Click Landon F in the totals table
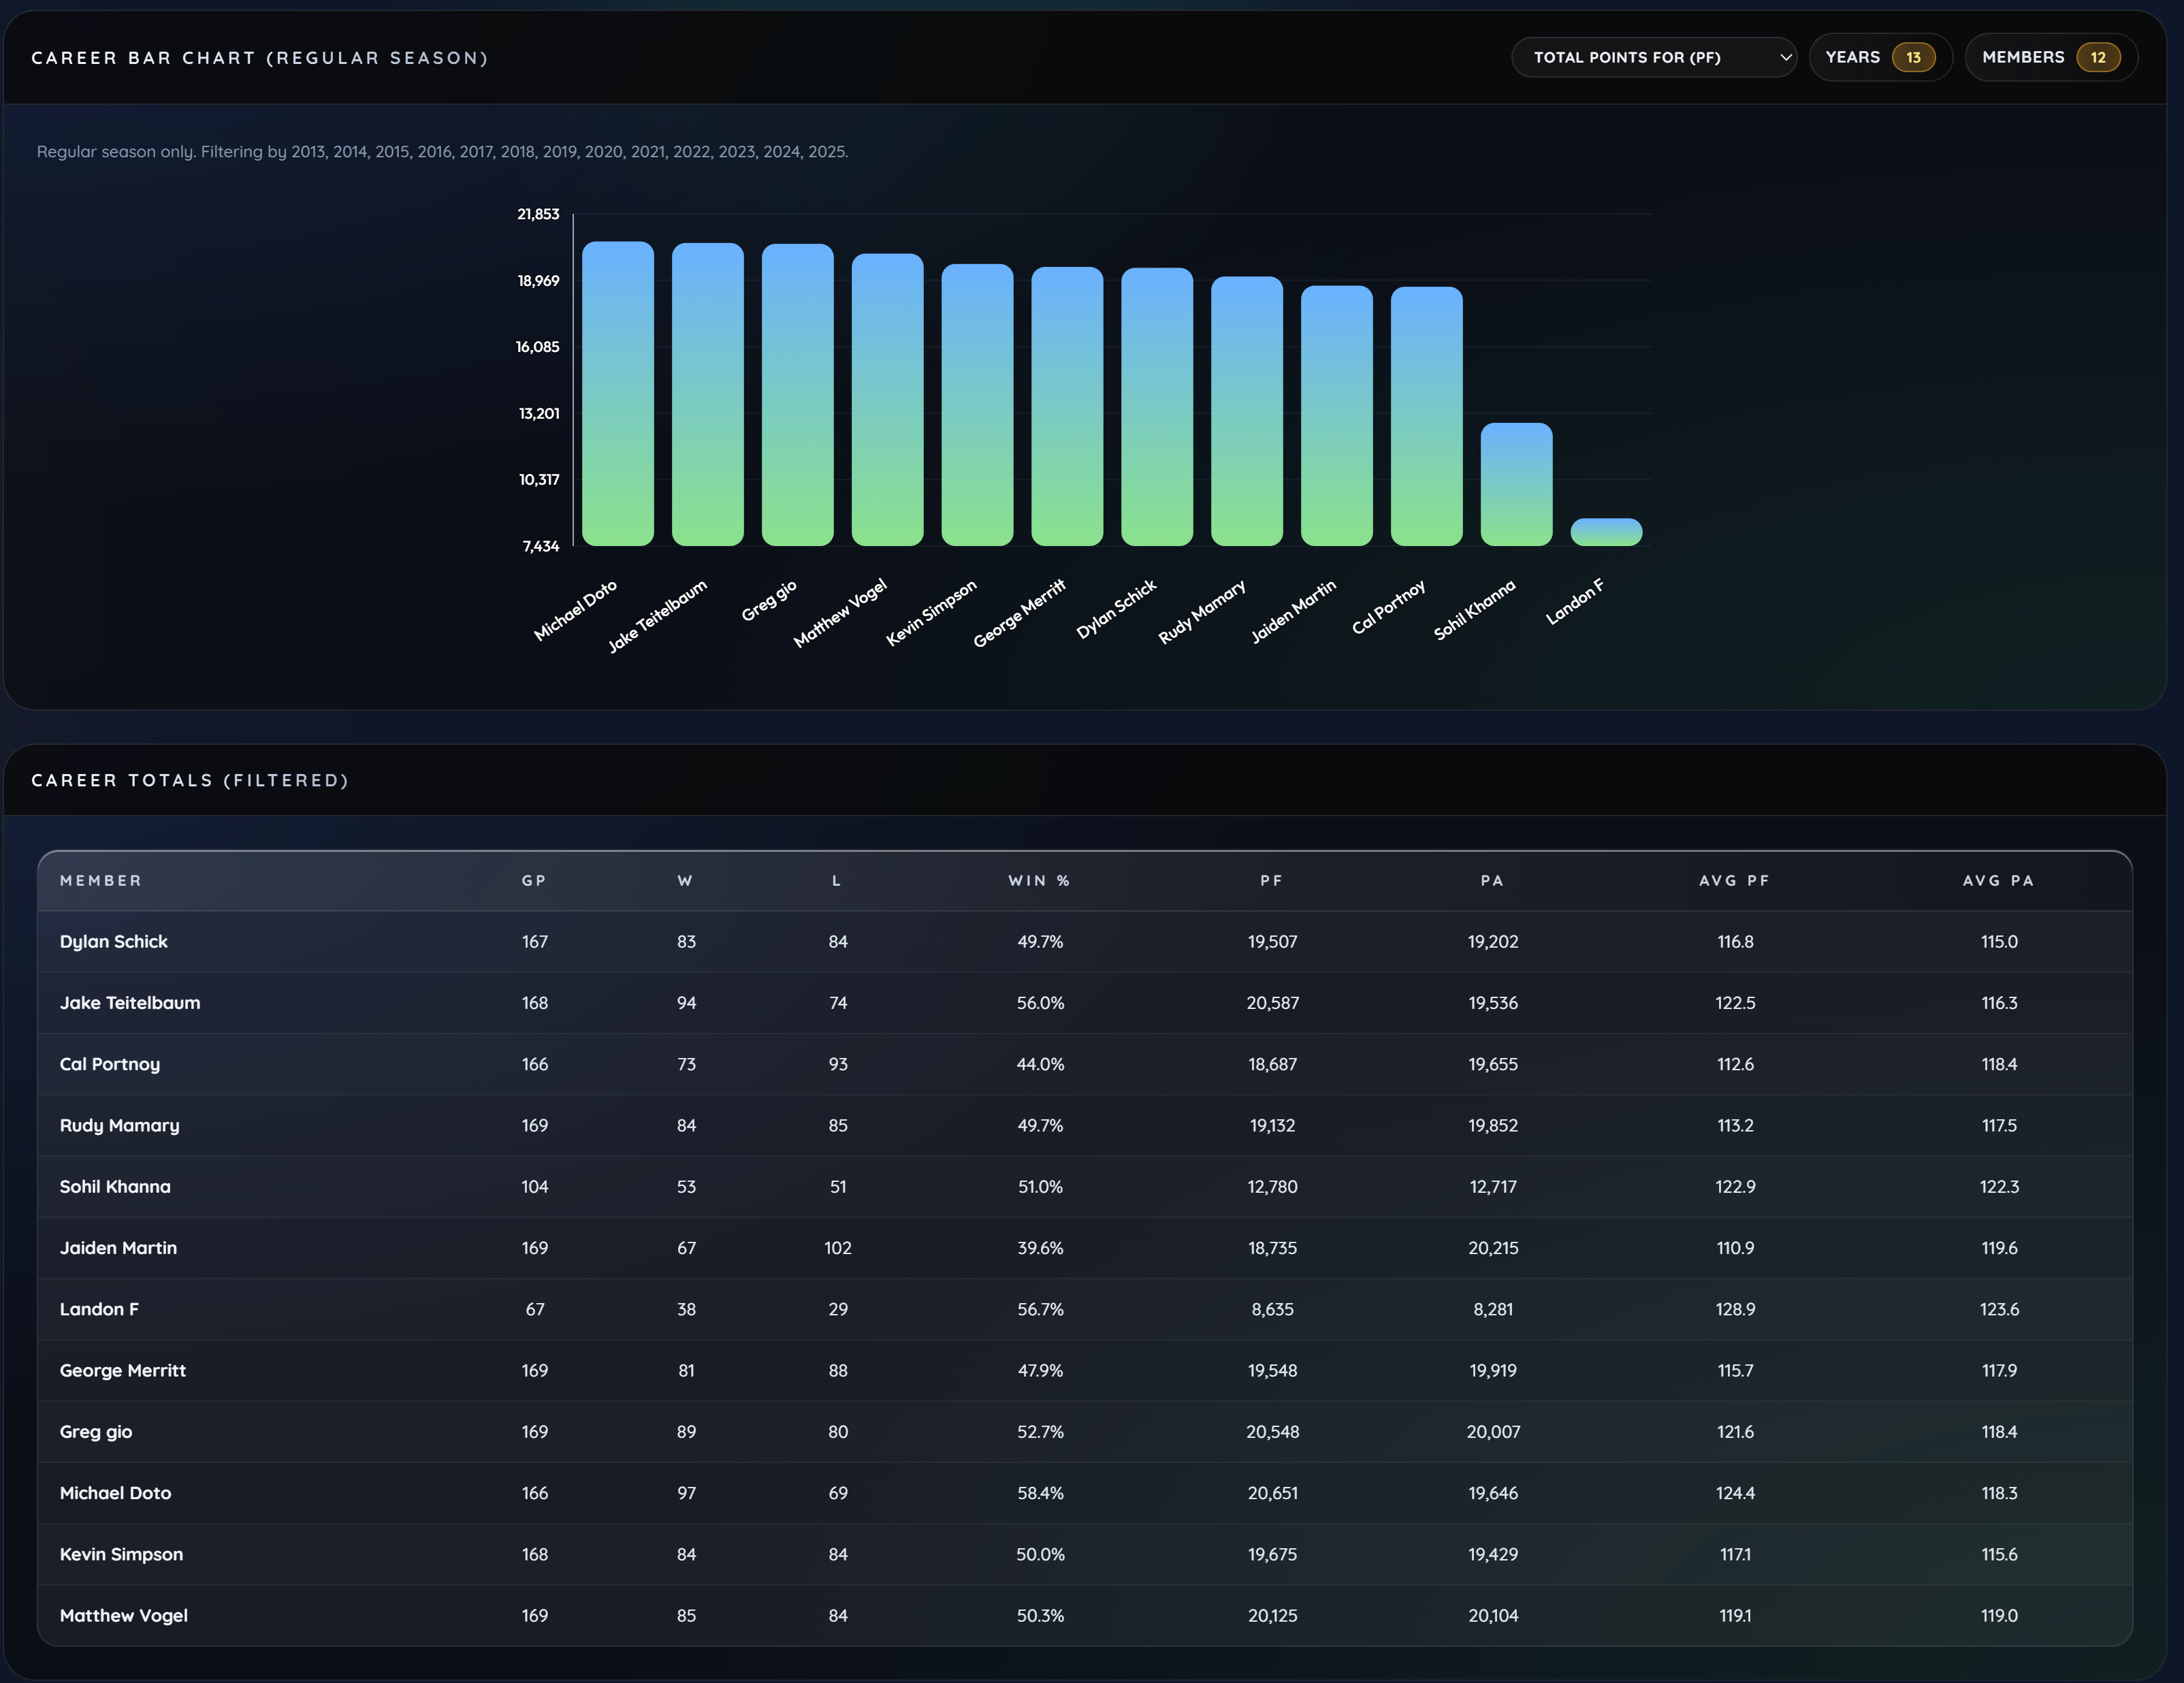The width and height of the screenshot is (2184, 1683). pyautogui.click(x=99, y=1309)
